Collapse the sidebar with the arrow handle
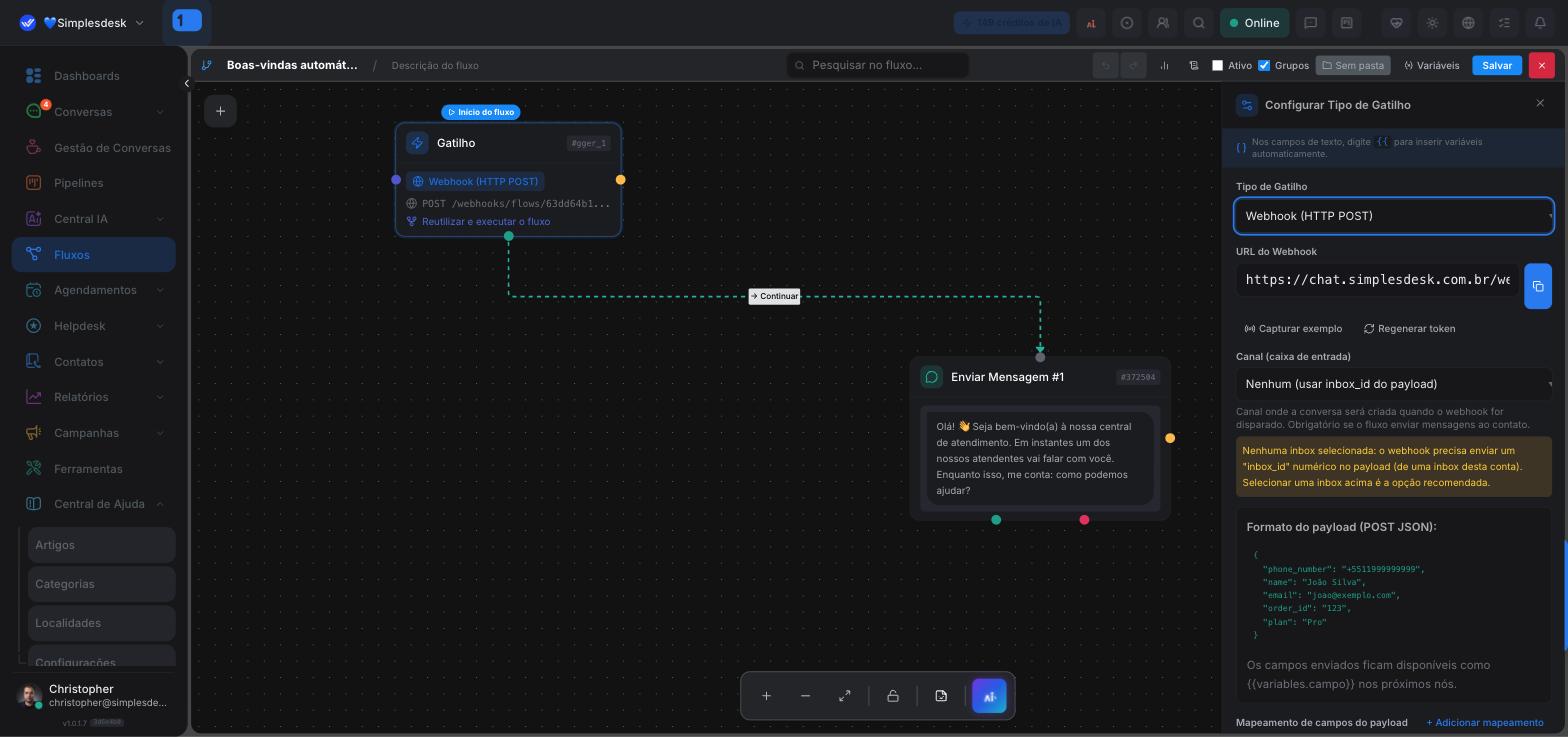The image size is (1568, 737). tap(186, 84)
